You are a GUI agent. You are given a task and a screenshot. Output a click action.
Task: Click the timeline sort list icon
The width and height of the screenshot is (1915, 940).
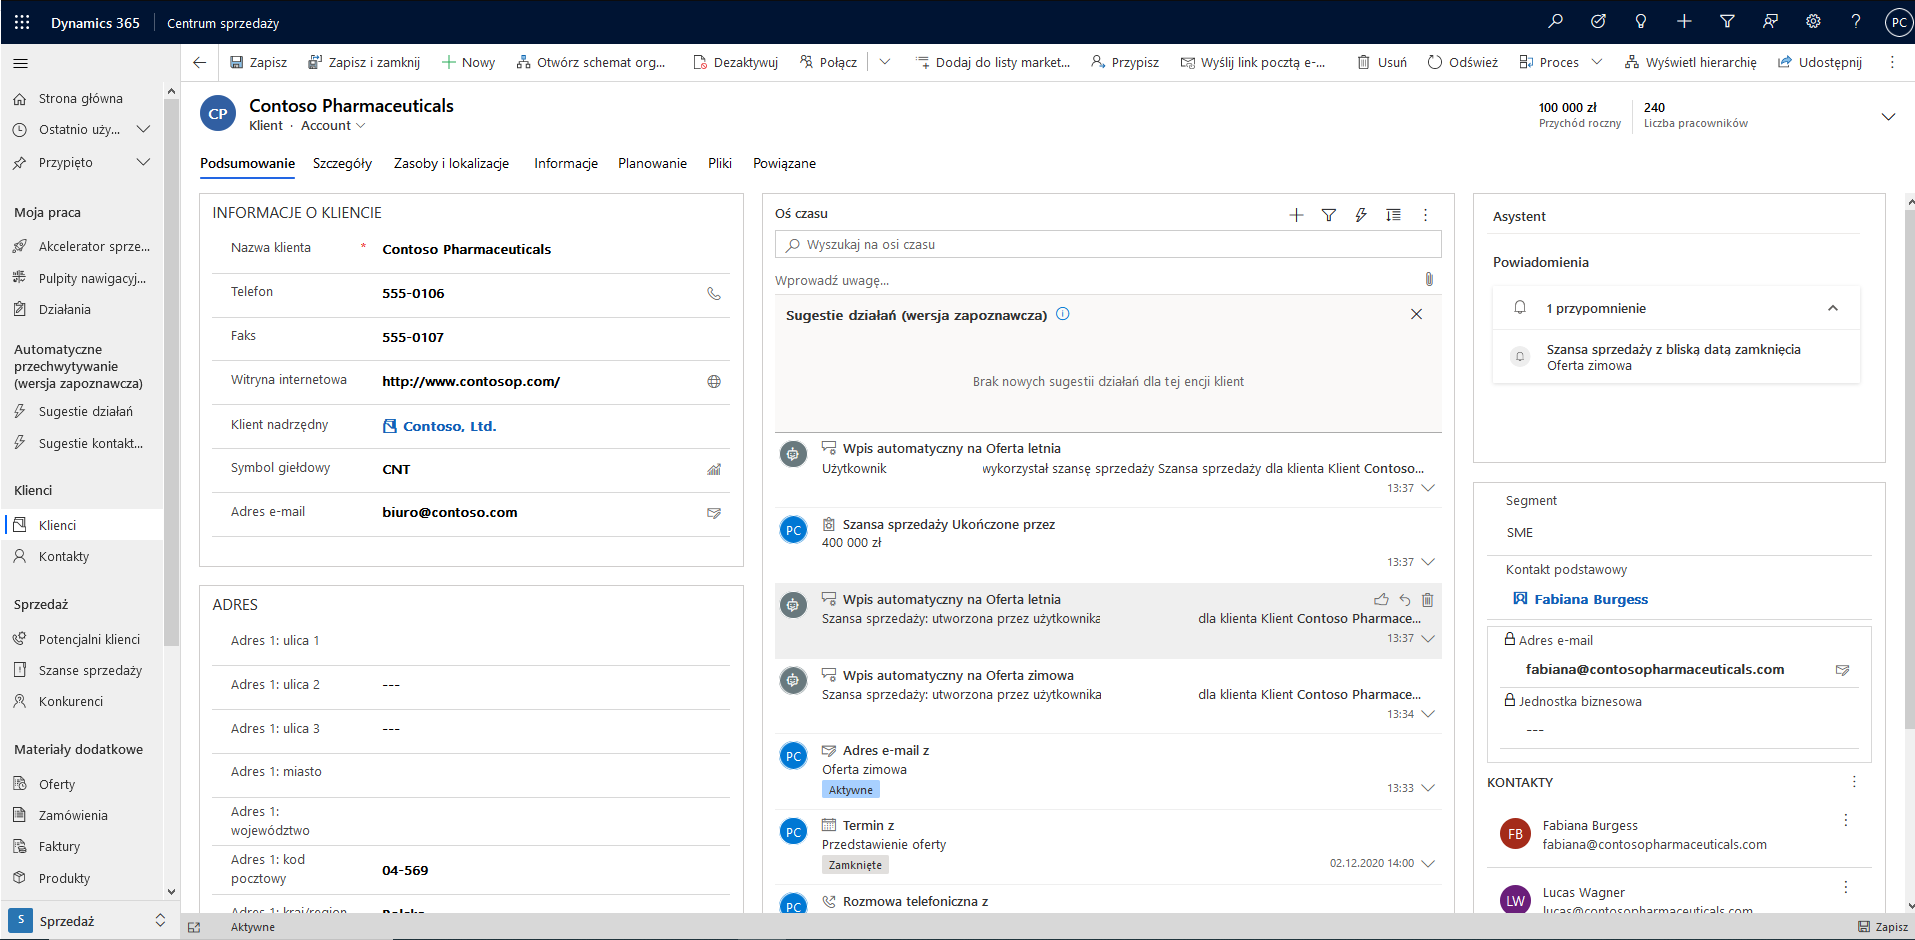(x=1393, y=214)
